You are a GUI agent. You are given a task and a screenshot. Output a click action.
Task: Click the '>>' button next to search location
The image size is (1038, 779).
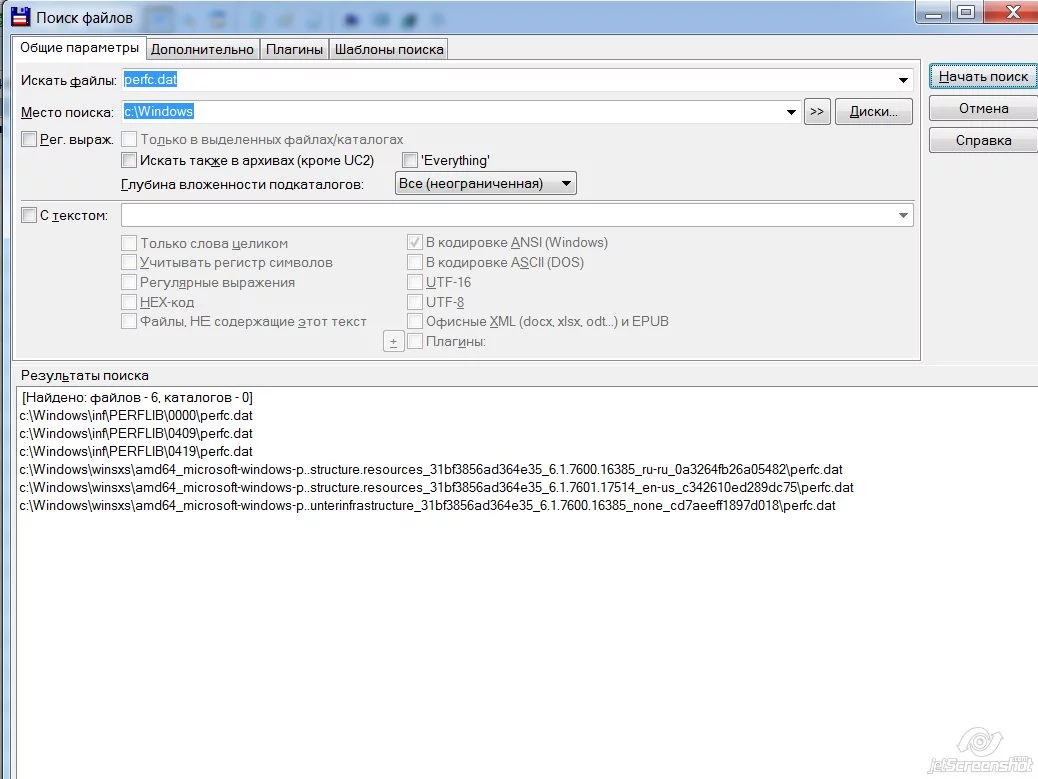pyautogui.click(x=817, y=111)
